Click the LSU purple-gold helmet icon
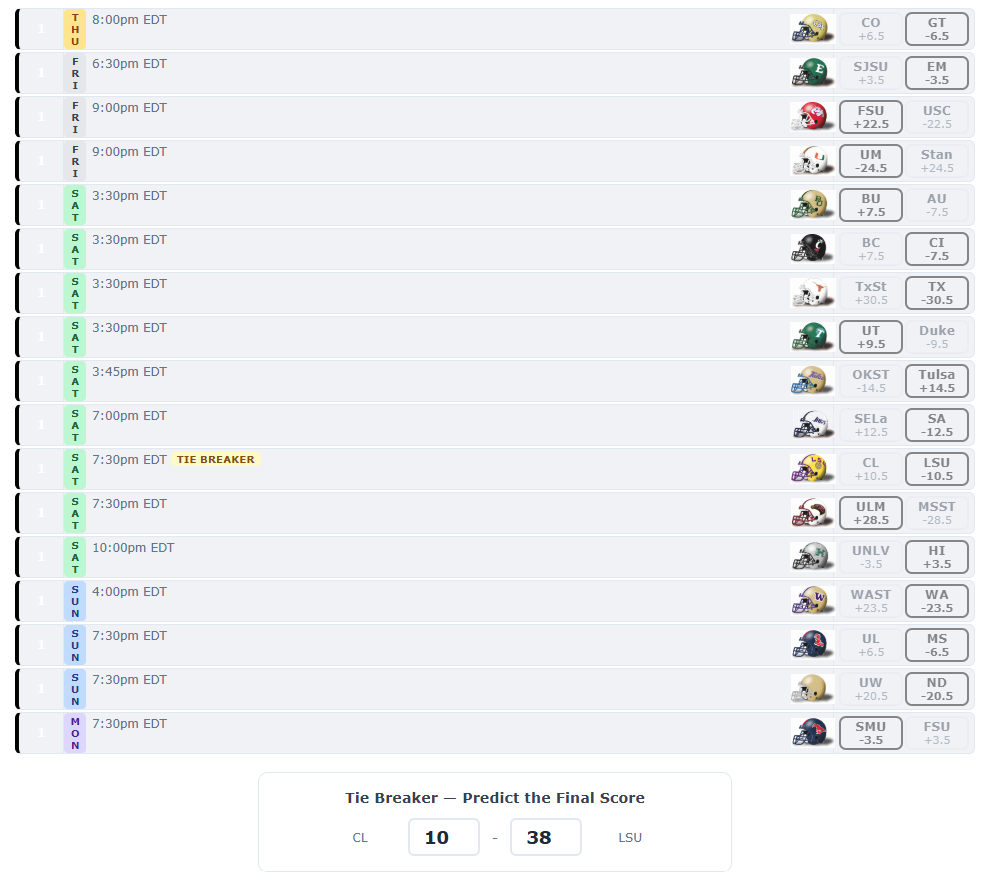The height and width of the screenshot is (874, 994). coord(811,469)
